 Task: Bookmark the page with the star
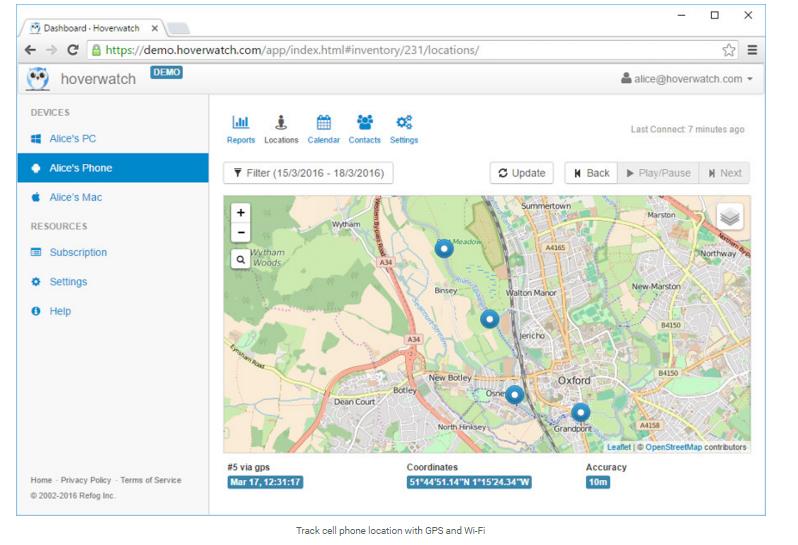(x=728, y=50)
